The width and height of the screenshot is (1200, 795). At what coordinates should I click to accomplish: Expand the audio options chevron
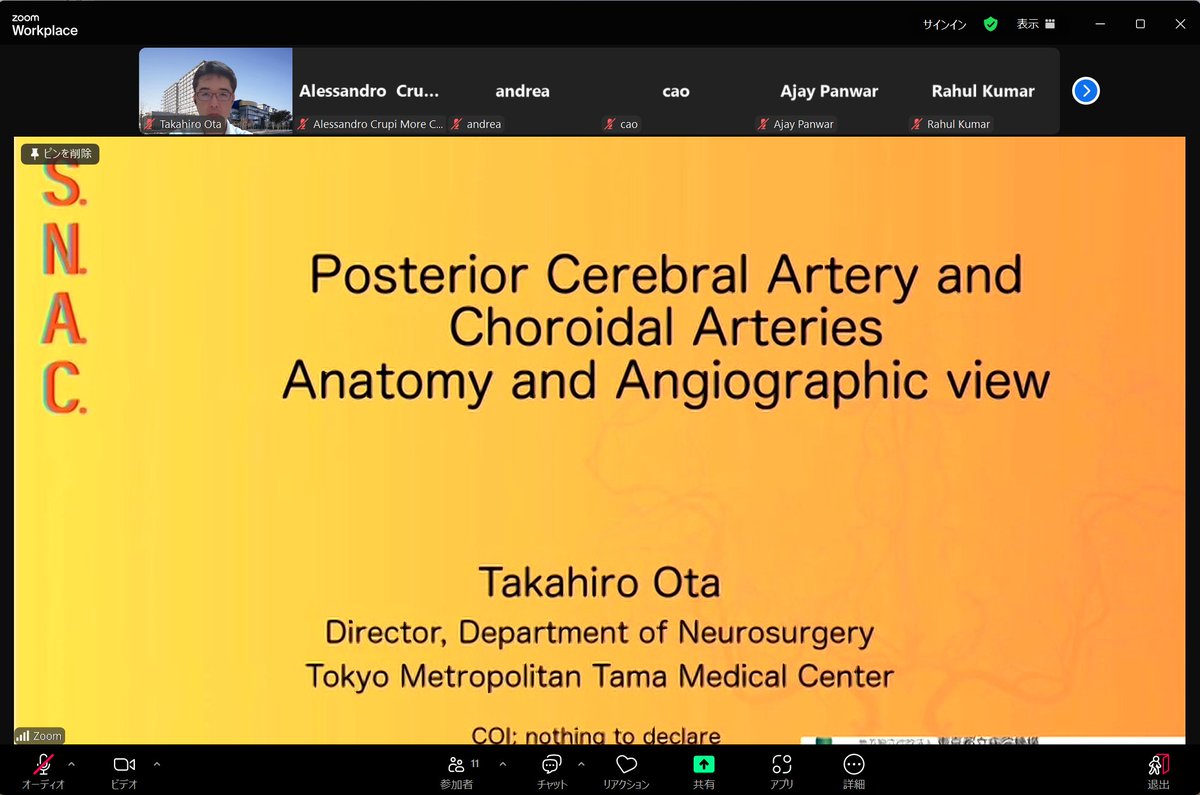(71, 763)
